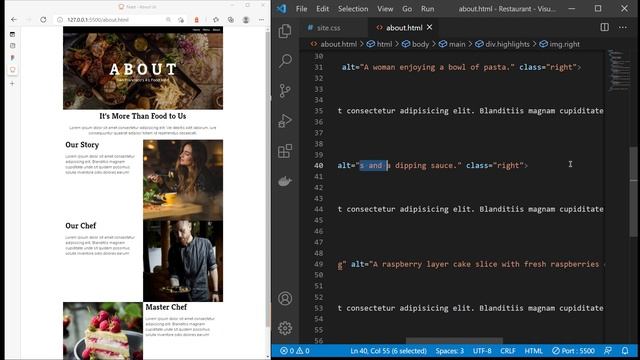Click the browser address bar URL
640x360 pixels.
coord(98,20)
